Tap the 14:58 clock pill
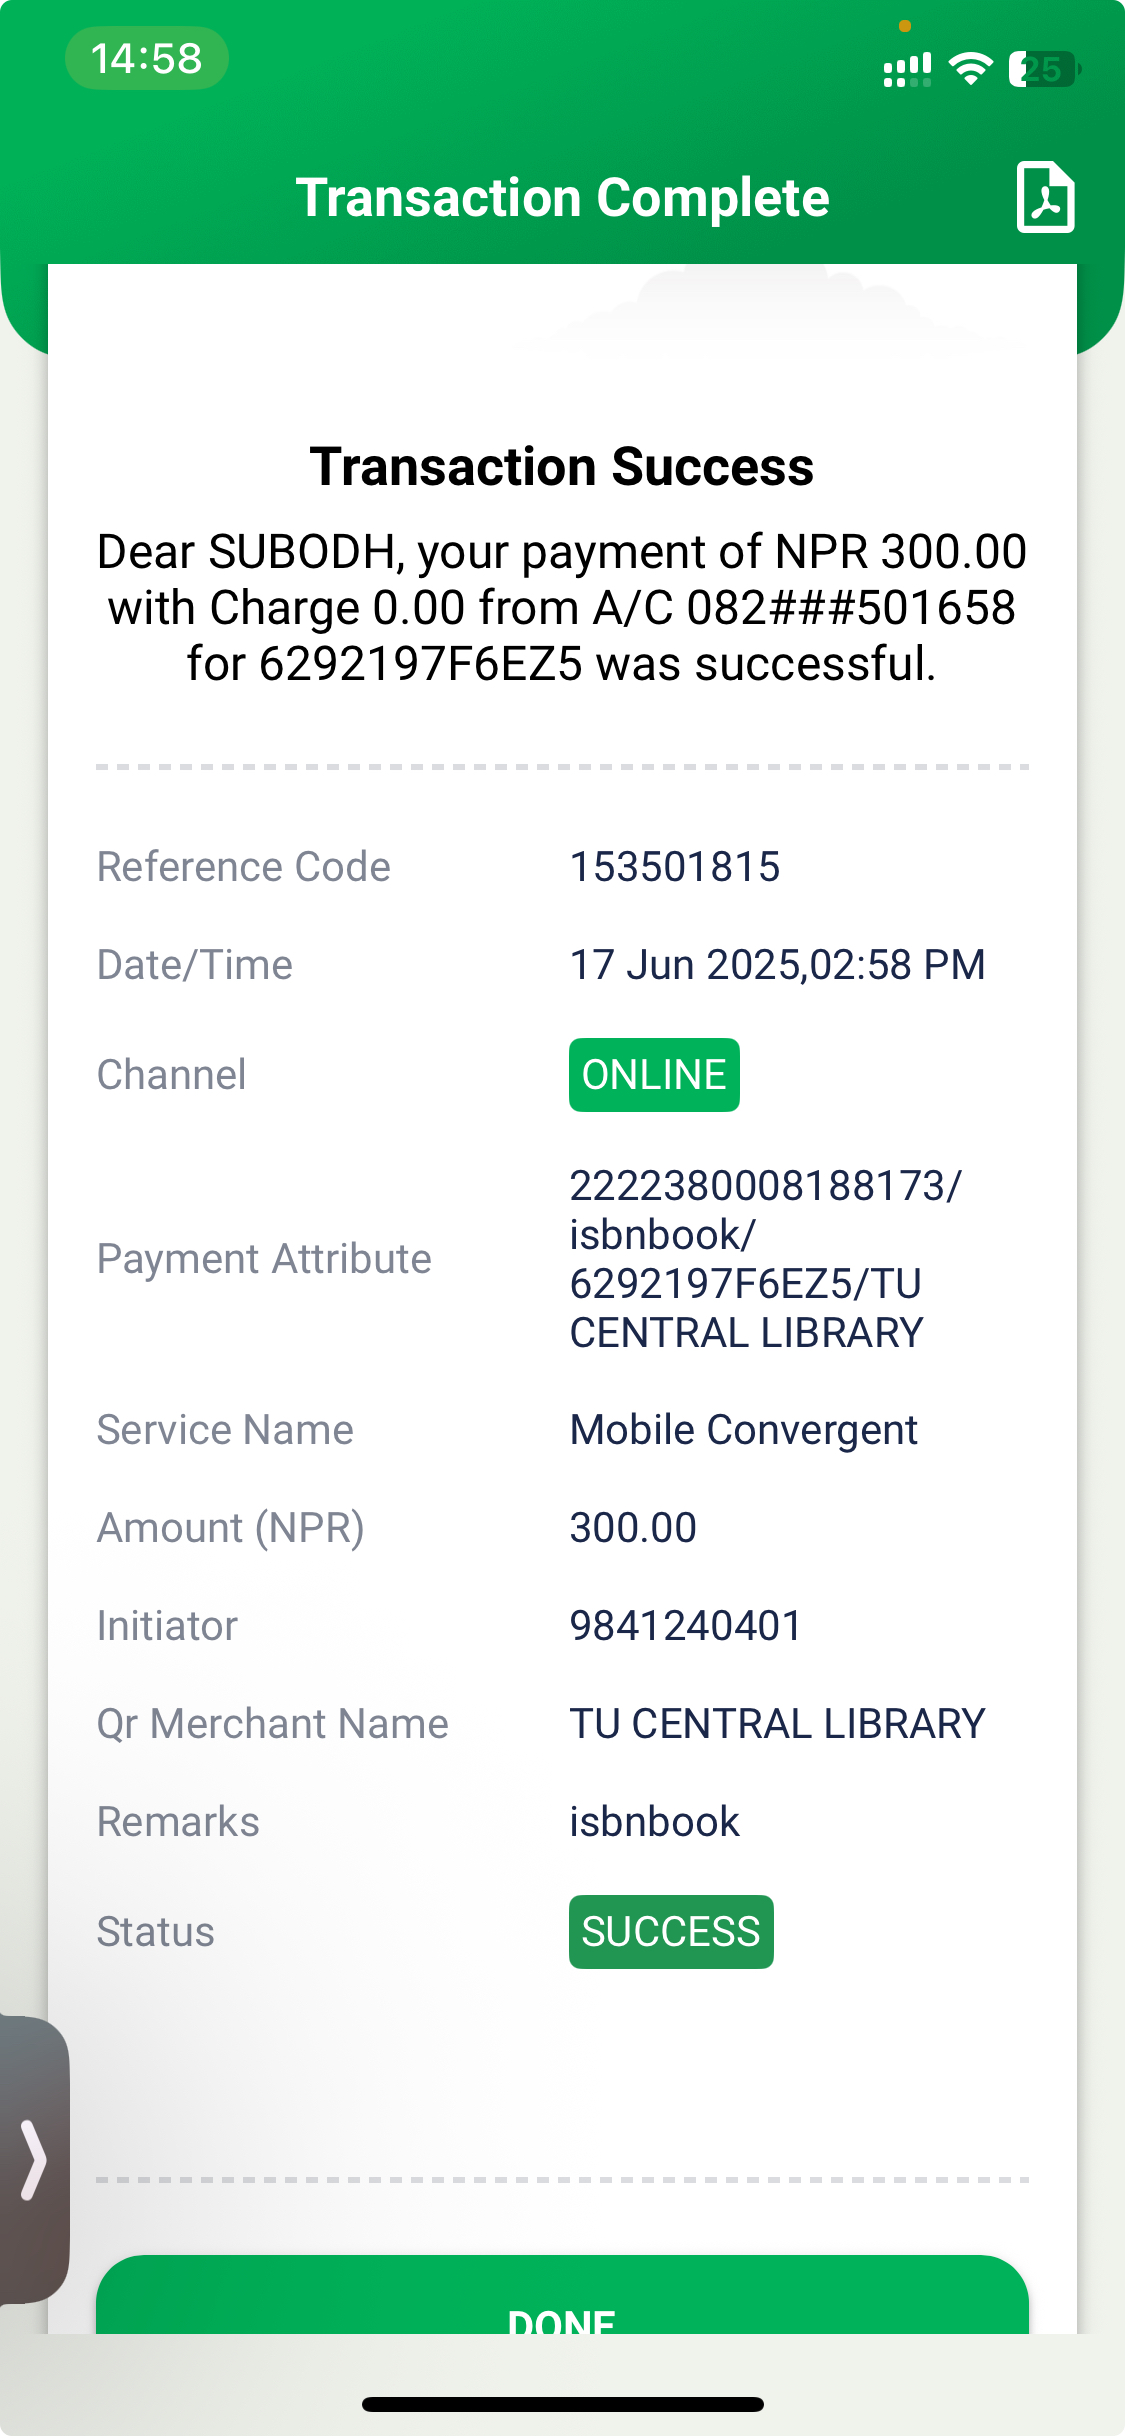This screenshot has height=2436, width=1125. tap(147, 58)
